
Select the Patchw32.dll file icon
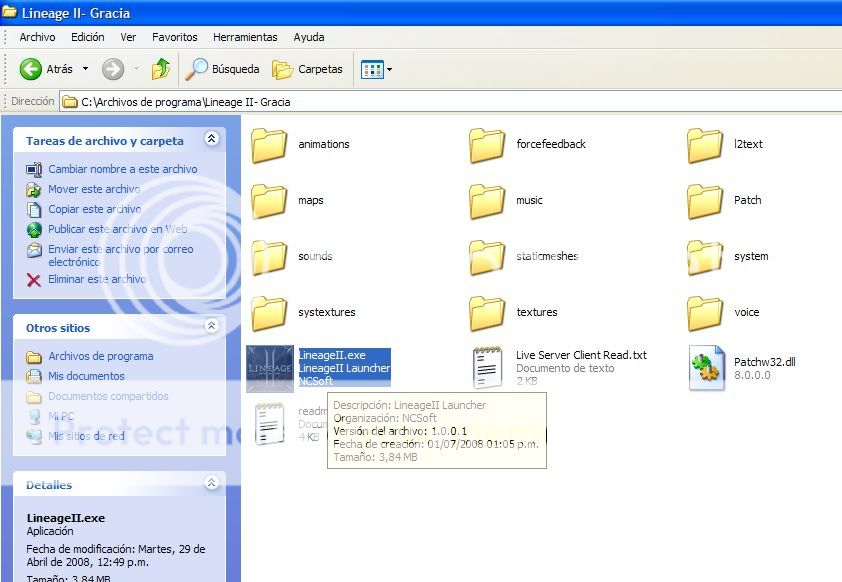click(x=706, y=368)
